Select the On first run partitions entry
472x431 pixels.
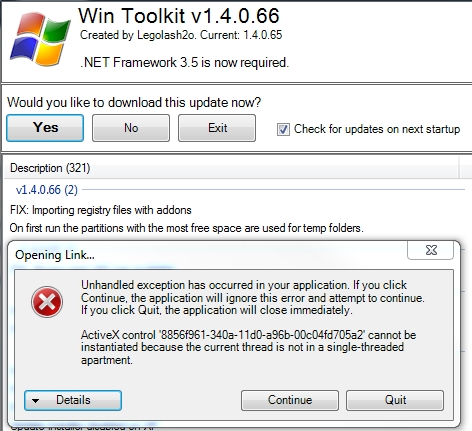coord(186,228)
